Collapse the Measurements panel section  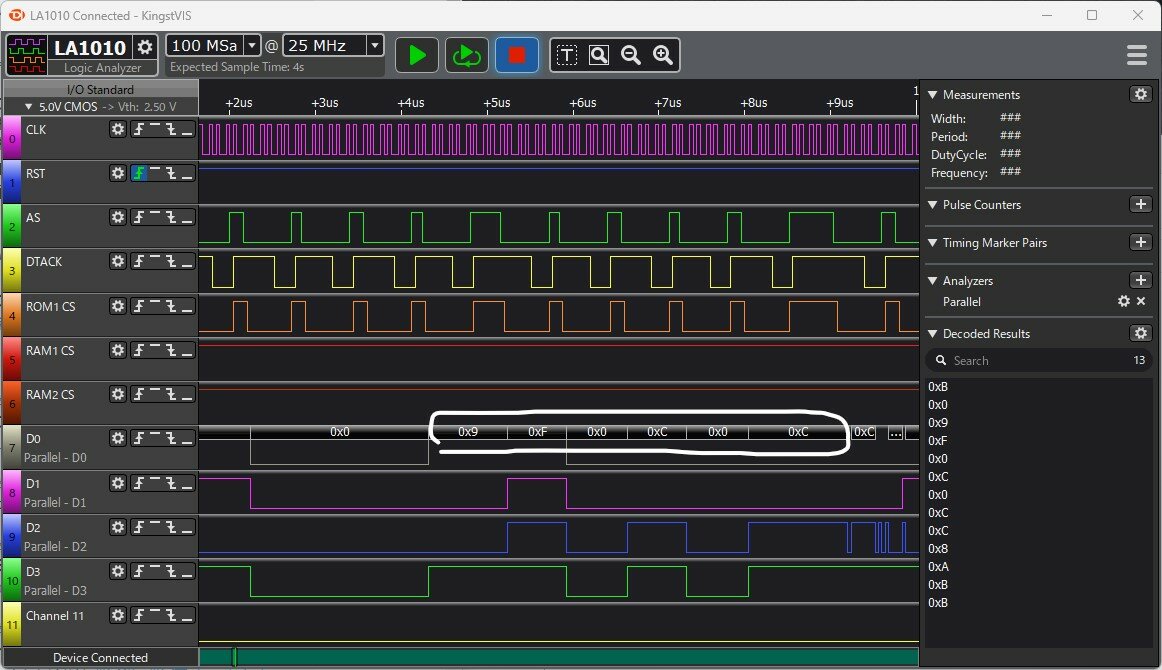[x=933, y=95]
